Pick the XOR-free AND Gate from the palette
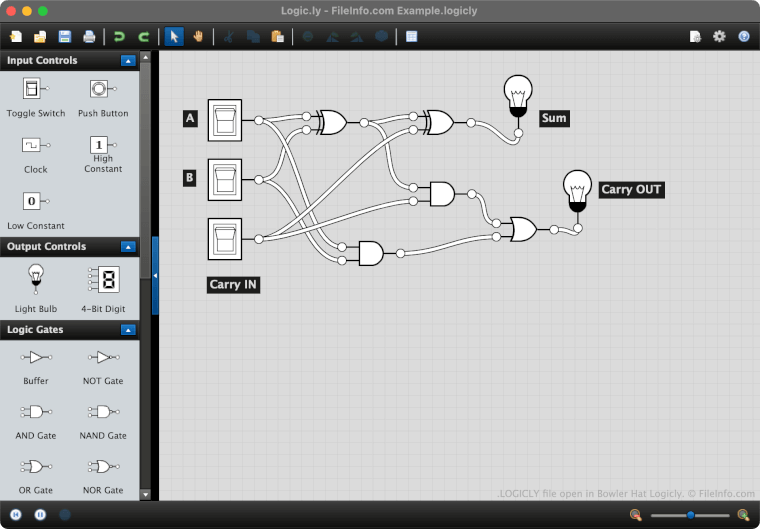The height and width of the screenshot is (529, 760). click(35, 412)
